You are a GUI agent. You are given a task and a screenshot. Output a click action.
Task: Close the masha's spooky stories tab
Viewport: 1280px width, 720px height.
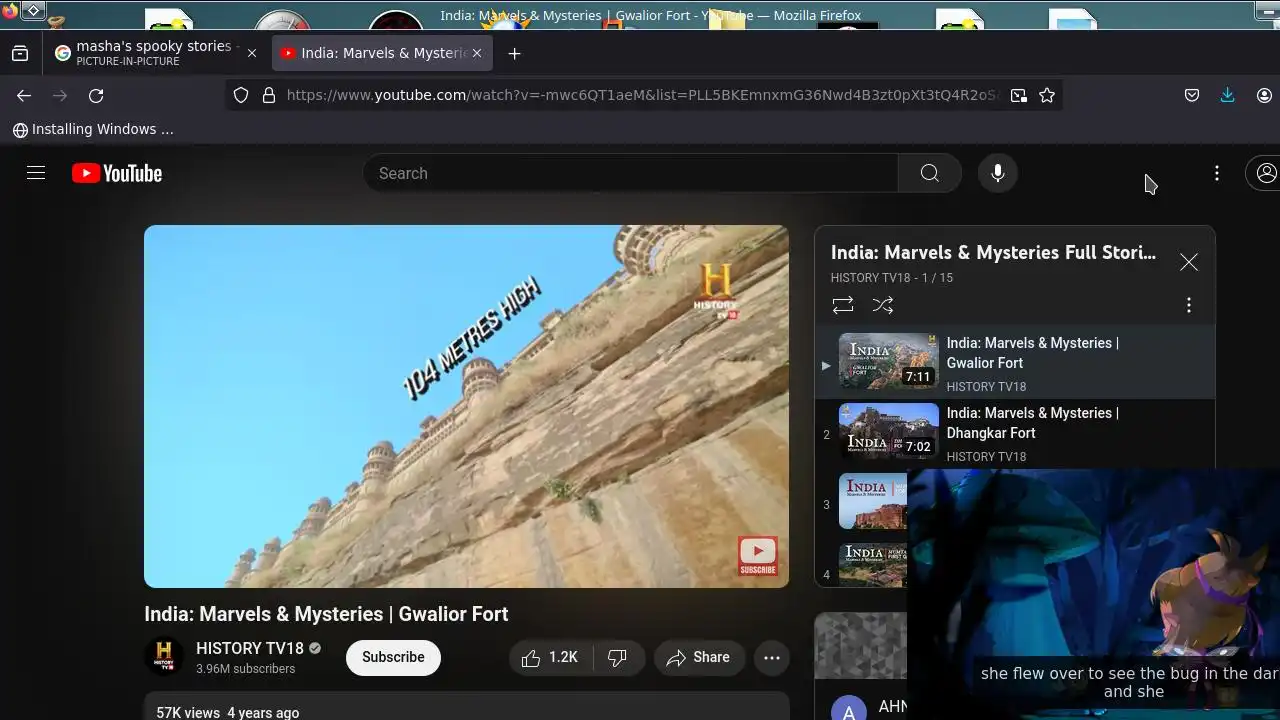252,53
